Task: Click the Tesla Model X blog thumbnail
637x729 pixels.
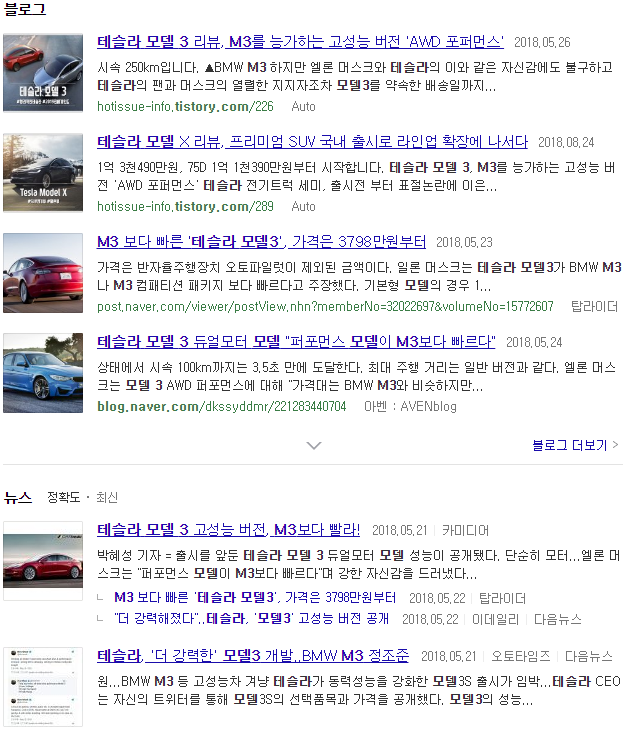Action: click(43, 173)
